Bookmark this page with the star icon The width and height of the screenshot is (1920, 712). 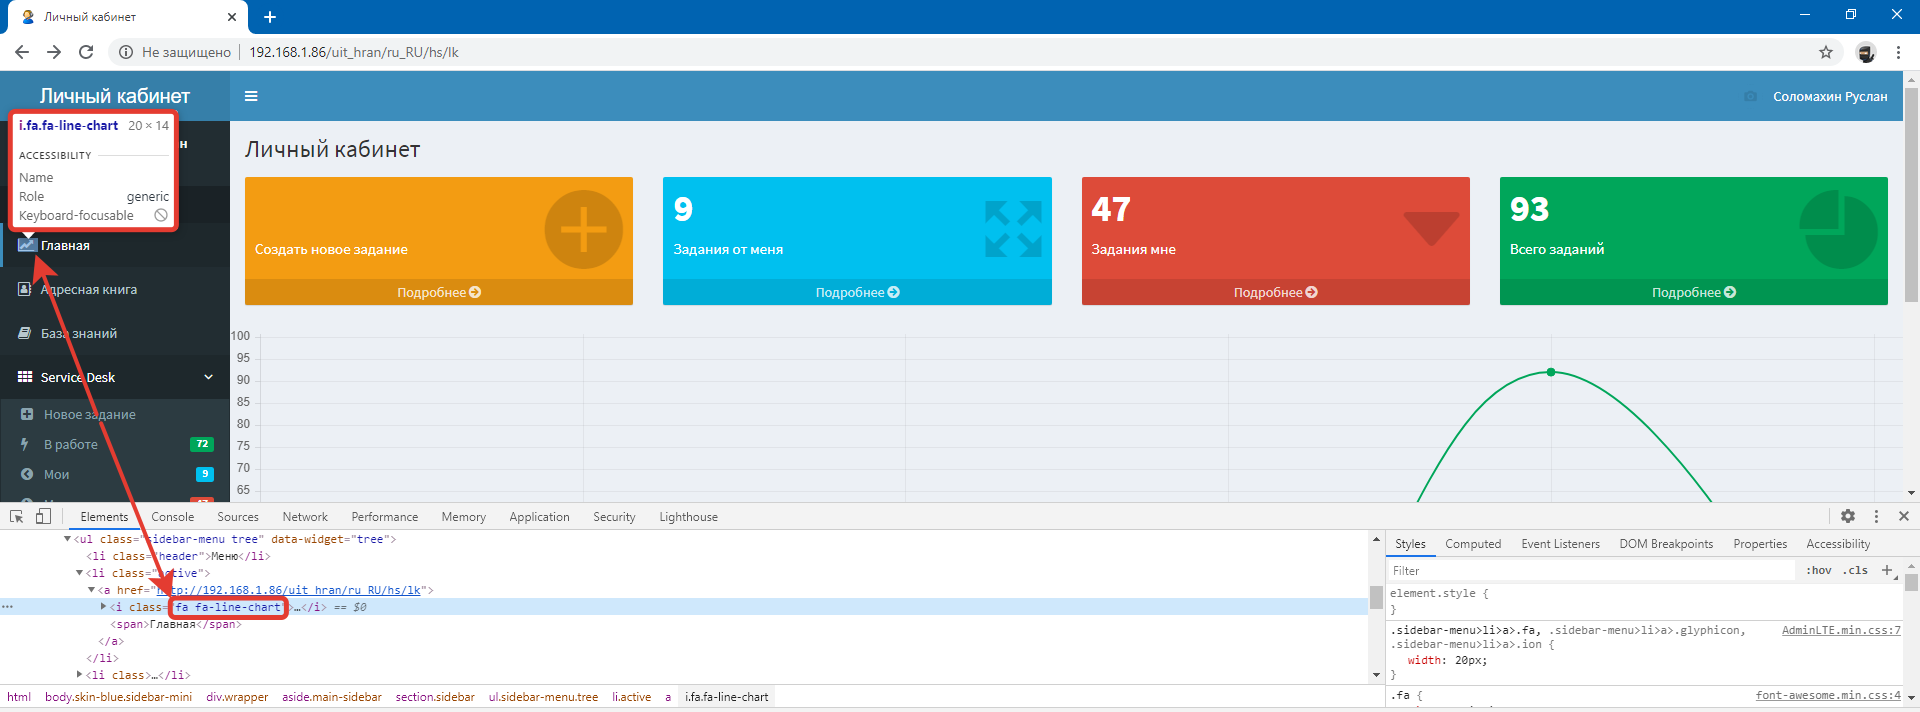[x=1826, y=52]
